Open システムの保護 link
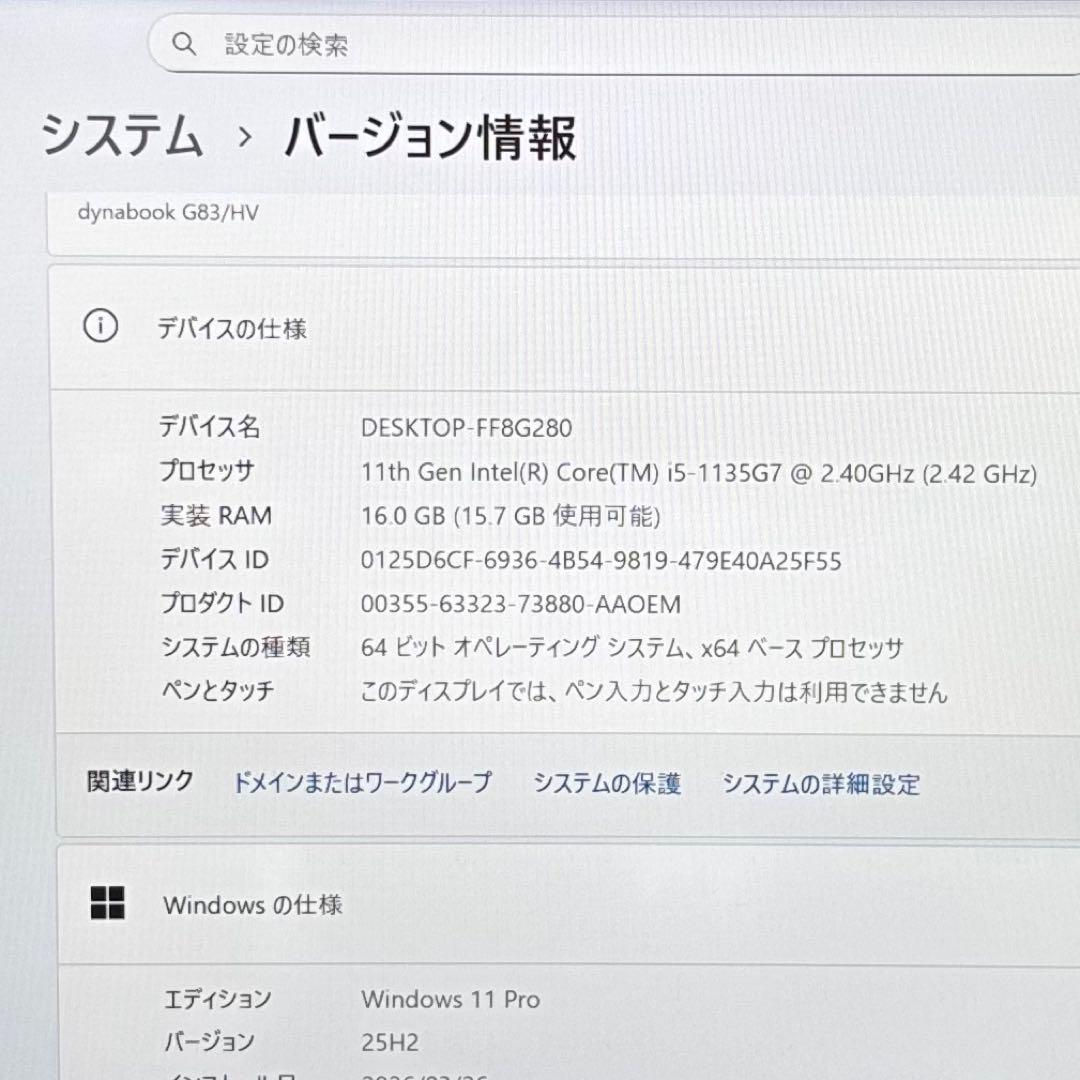 click(x=607, y=783)
